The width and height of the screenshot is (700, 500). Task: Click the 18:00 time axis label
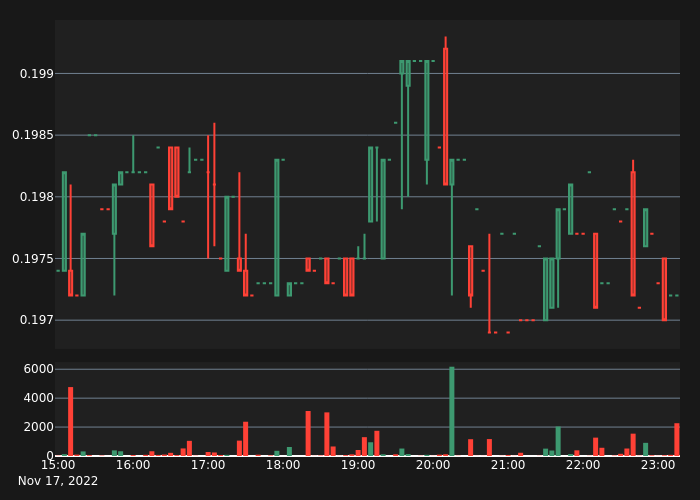tap(283, 465)
